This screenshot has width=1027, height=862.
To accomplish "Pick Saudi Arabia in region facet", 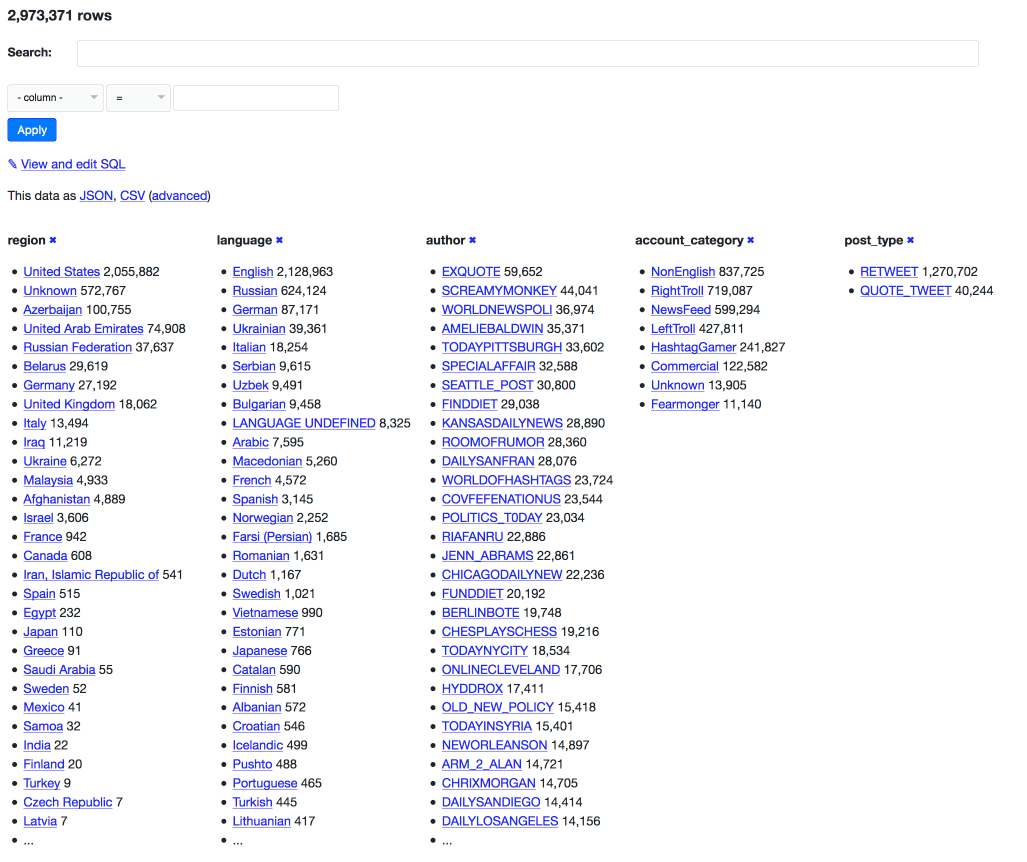I will [60, 669].
